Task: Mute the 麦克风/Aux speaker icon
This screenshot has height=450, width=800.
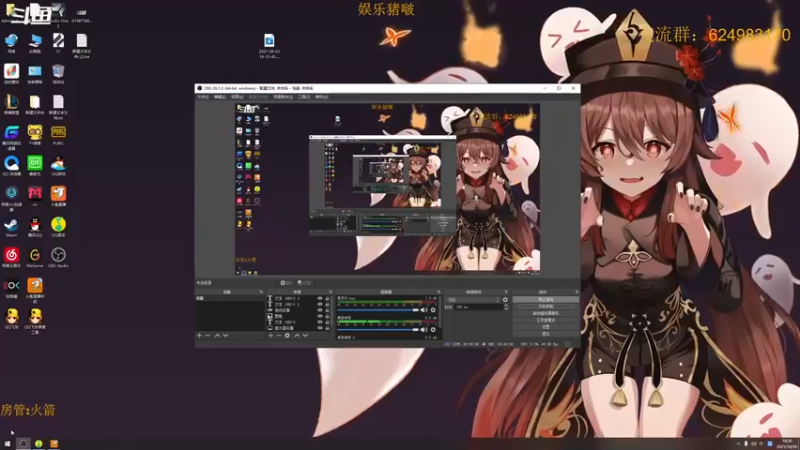Action: [423, 310]
